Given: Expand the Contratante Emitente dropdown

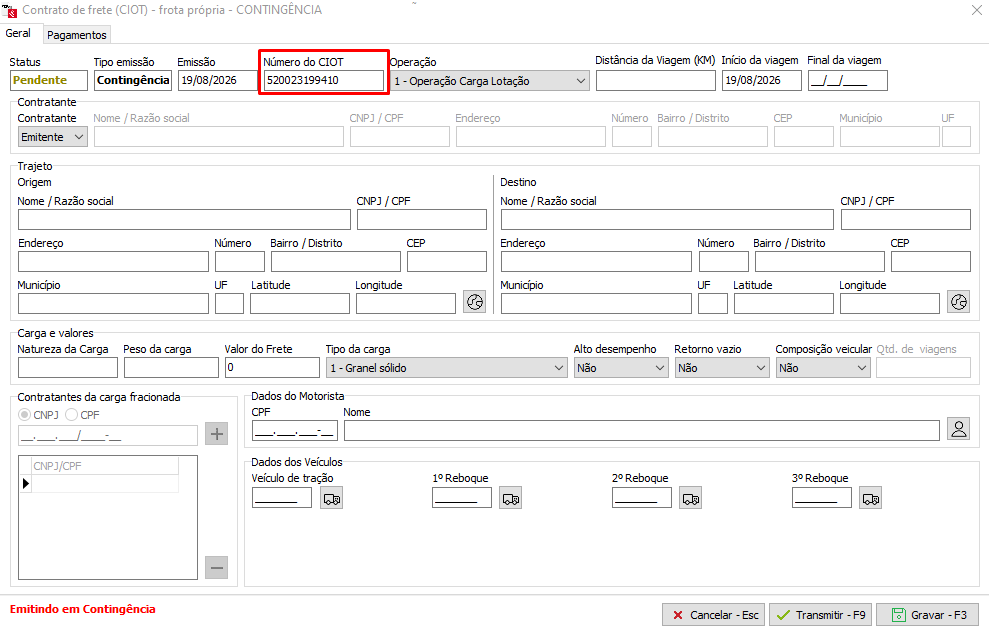Looking at the screenshot, I should [x=52, y=137].
